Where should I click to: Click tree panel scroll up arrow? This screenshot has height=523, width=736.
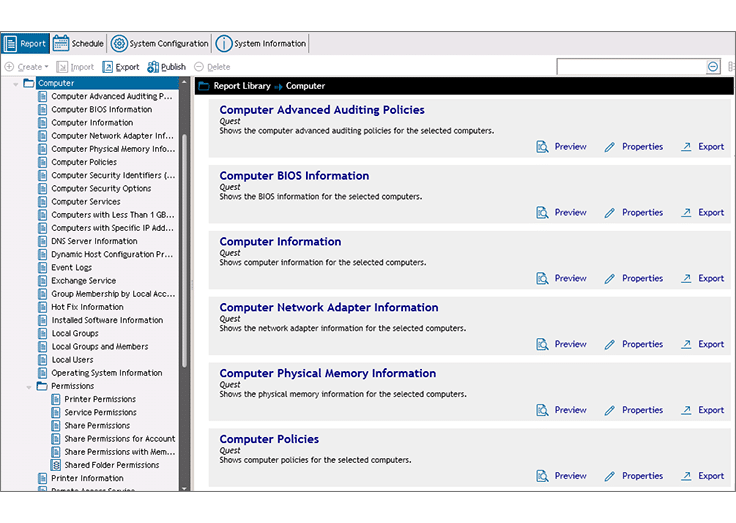184,82
